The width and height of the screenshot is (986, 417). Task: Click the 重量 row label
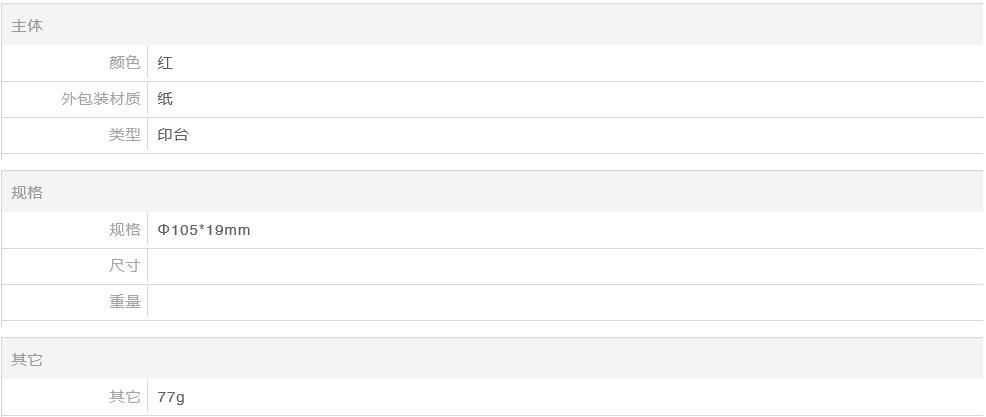click(x=125, y=302)
